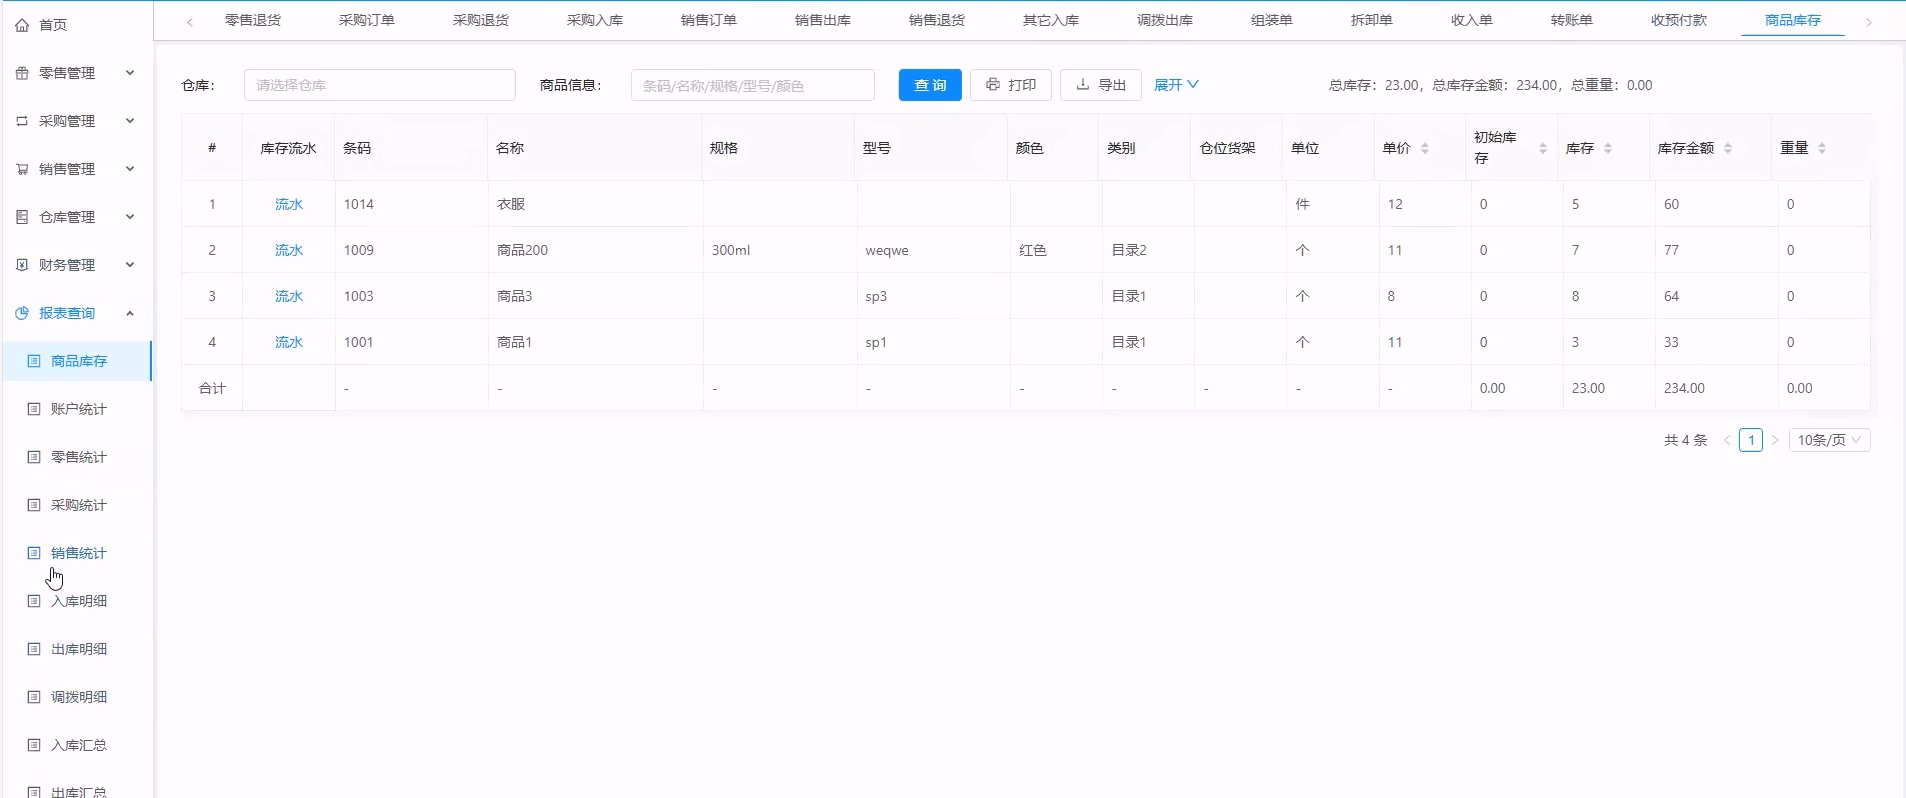Image resolution: width=1906 pixels, height=798 pixels.
Task: Expand more filters with 展开
Action: click(x=1176, y=85)
